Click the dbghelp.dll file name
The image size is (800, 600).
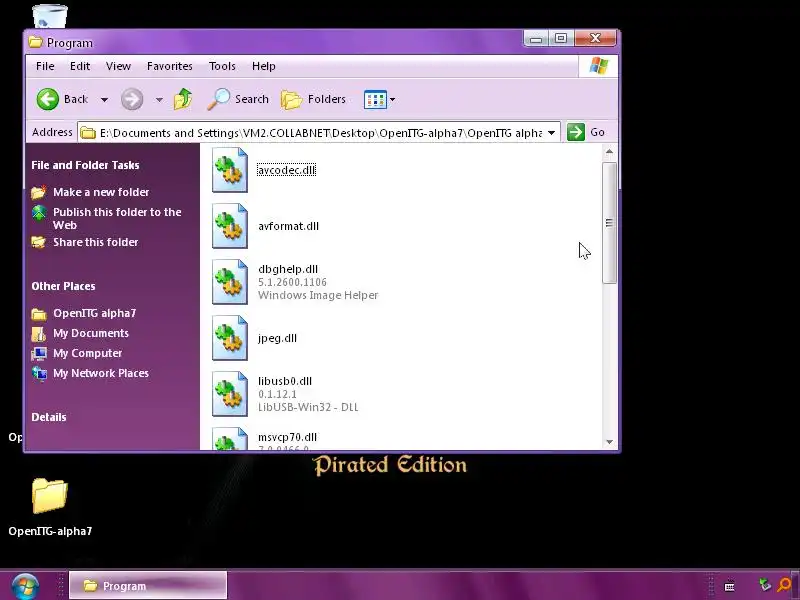click(288, 269)
